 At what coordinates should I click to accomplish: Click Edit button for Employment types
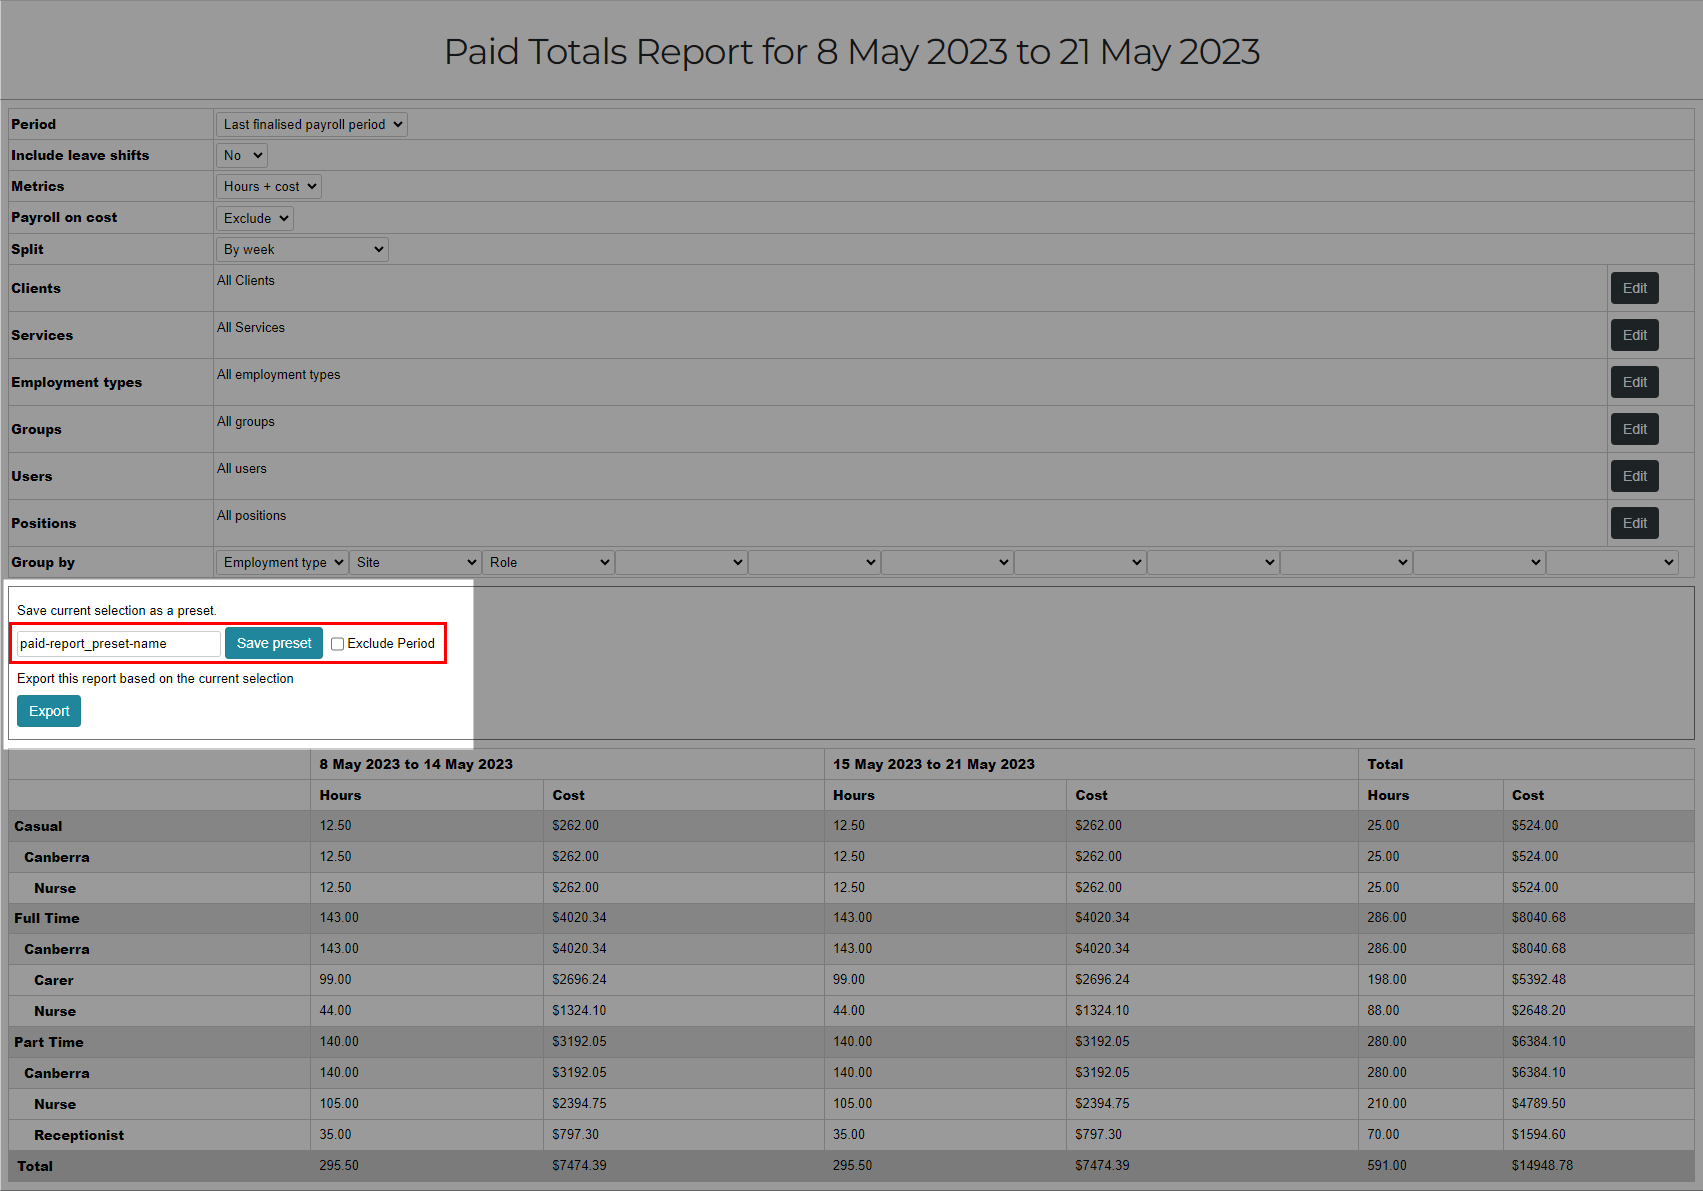pyautogui.click(x=1635, y=382)
